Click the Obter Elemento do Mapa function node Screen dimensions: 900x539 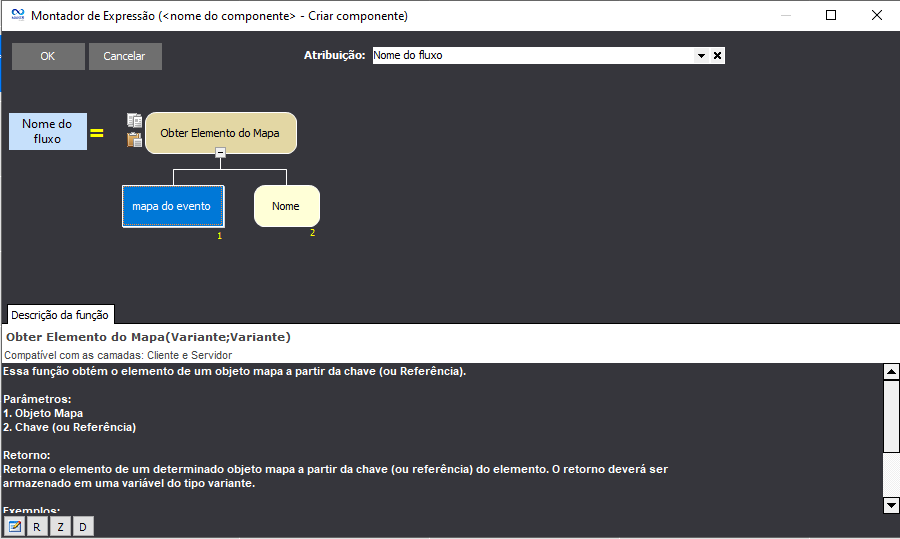[220, 132]
